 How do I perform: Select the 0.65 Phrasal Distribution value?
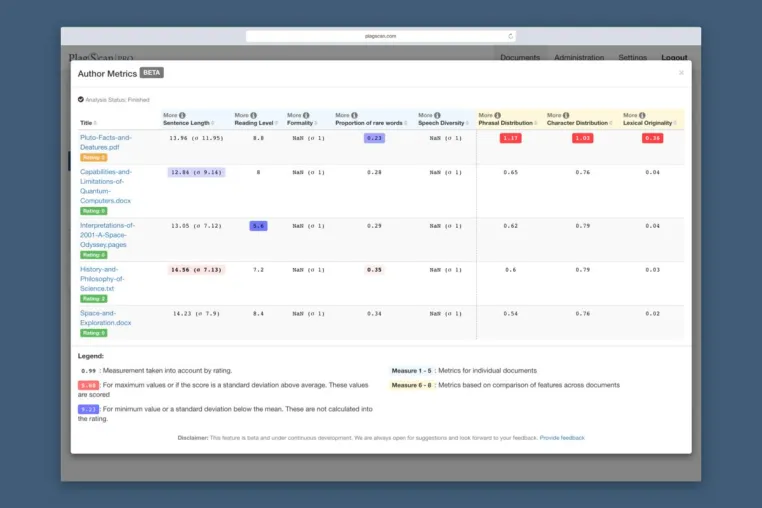point(510,172)
